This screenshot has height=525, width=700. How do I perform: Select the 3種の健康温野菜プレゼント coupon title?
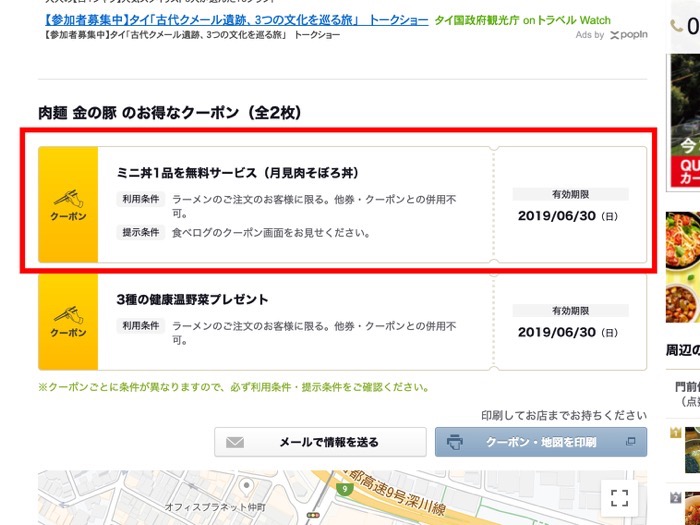(193, 299)
